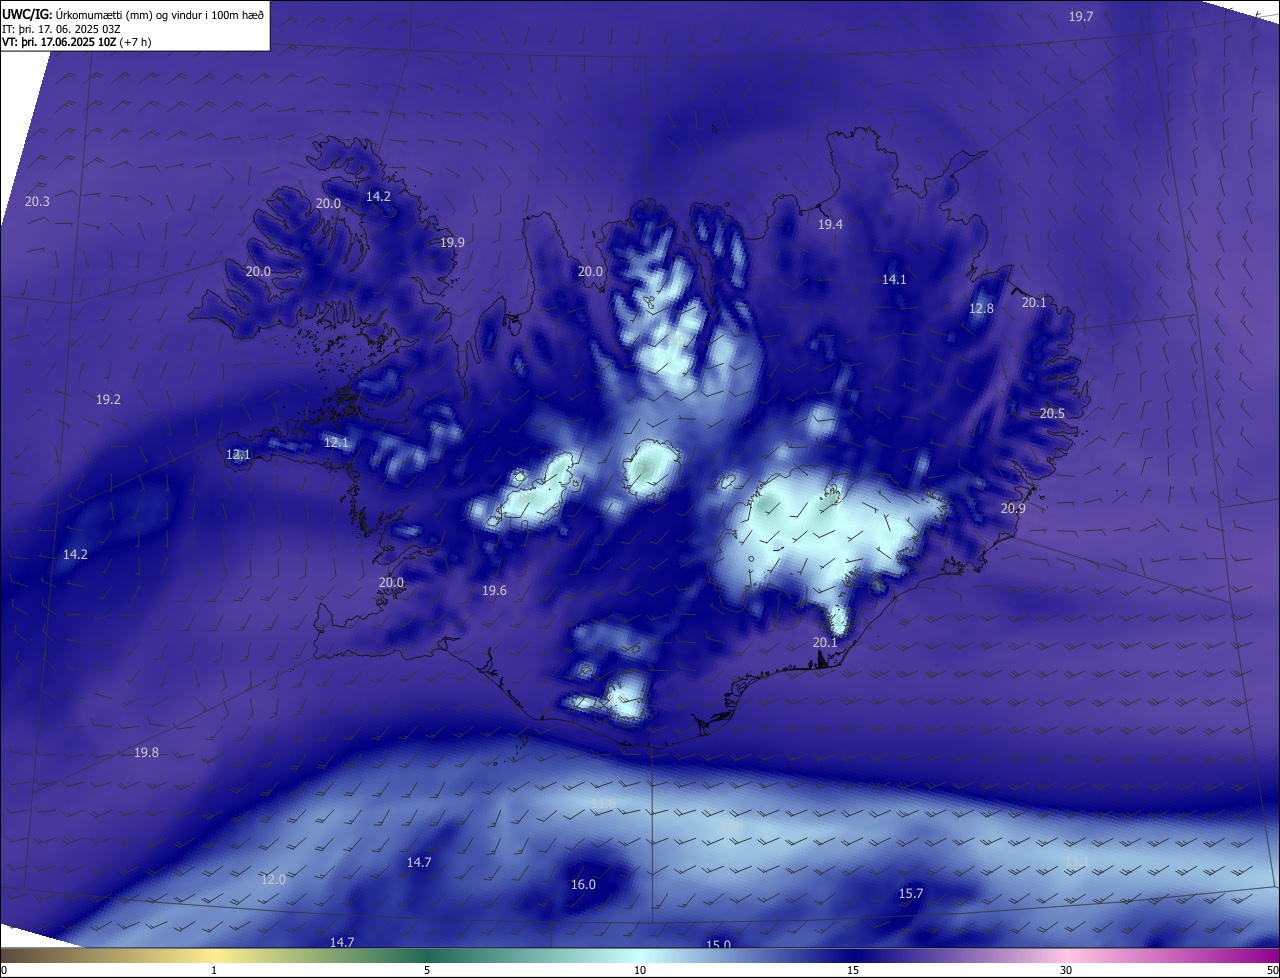This screenshot has height=978, width=1280.
Task: Click the map value label 20.9
Action: [1013, 508]
